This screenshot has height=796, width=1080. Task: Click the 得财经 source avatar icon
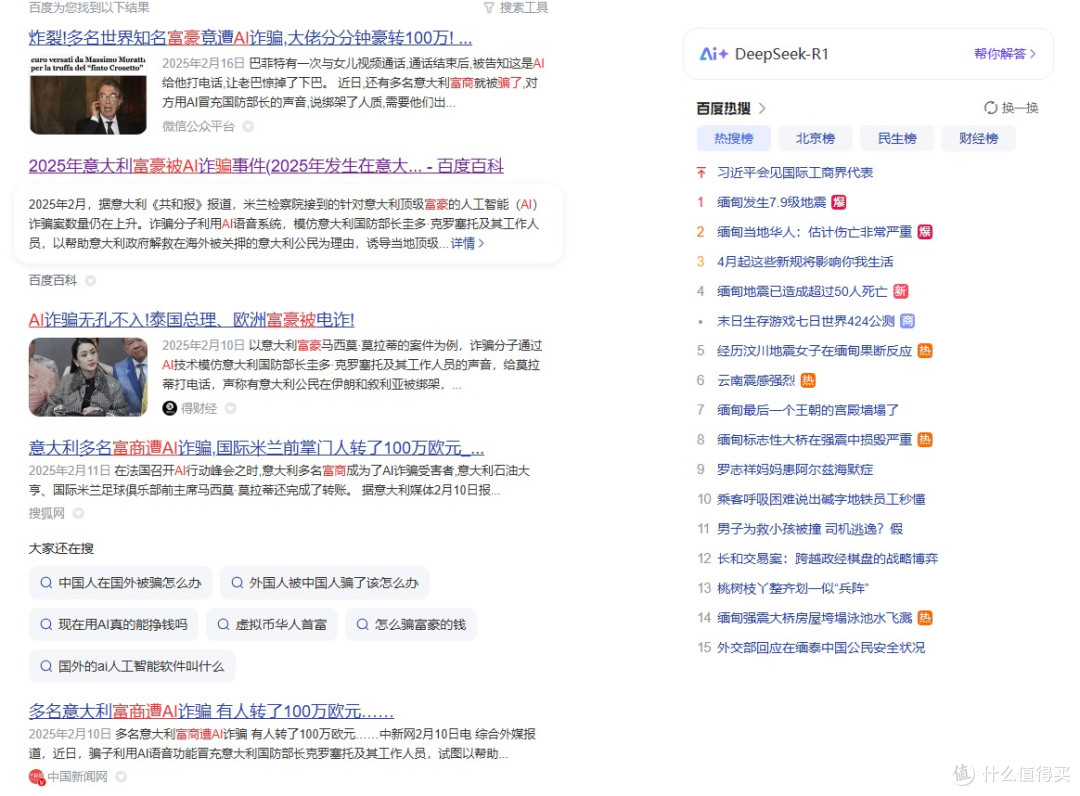click(169, 408)
